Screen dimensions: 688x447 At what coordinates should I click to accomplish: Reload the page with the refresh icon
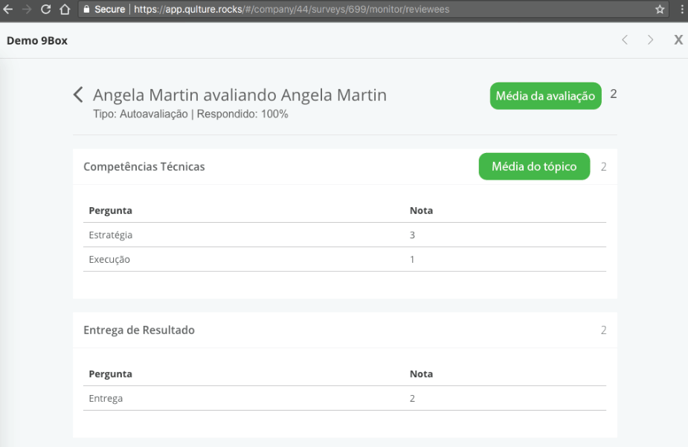(45, 9)
